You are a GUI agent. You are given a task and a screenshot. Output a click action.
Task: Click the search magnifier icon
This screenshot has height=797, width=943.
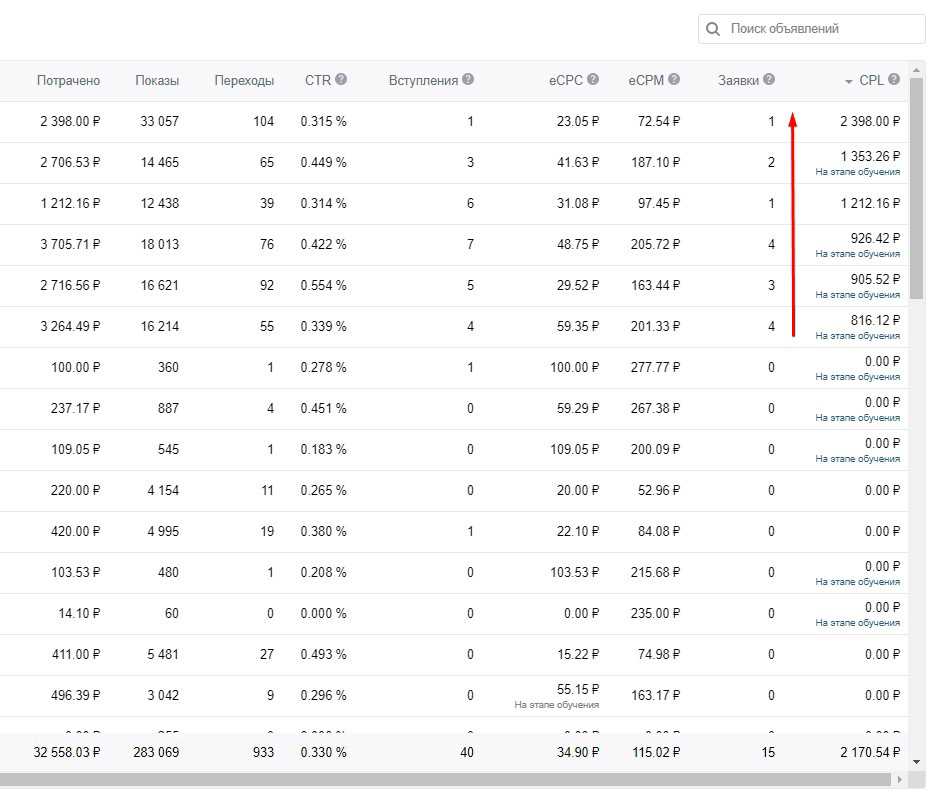pyautogui.click(x=713, y=29)
